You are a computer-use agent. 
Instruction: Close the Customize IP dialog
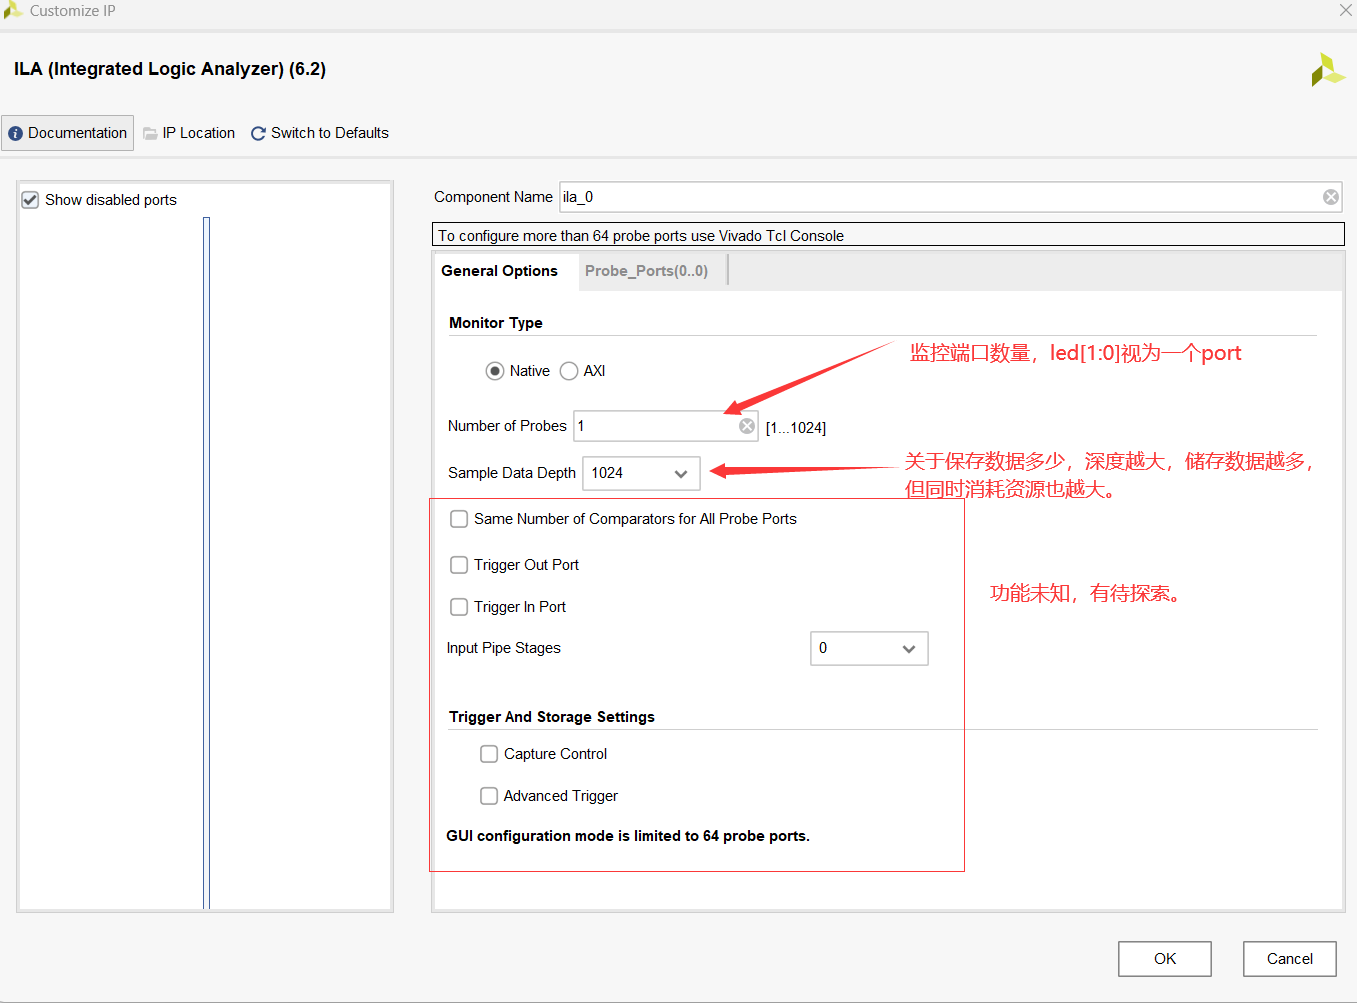coord(1346,10)
